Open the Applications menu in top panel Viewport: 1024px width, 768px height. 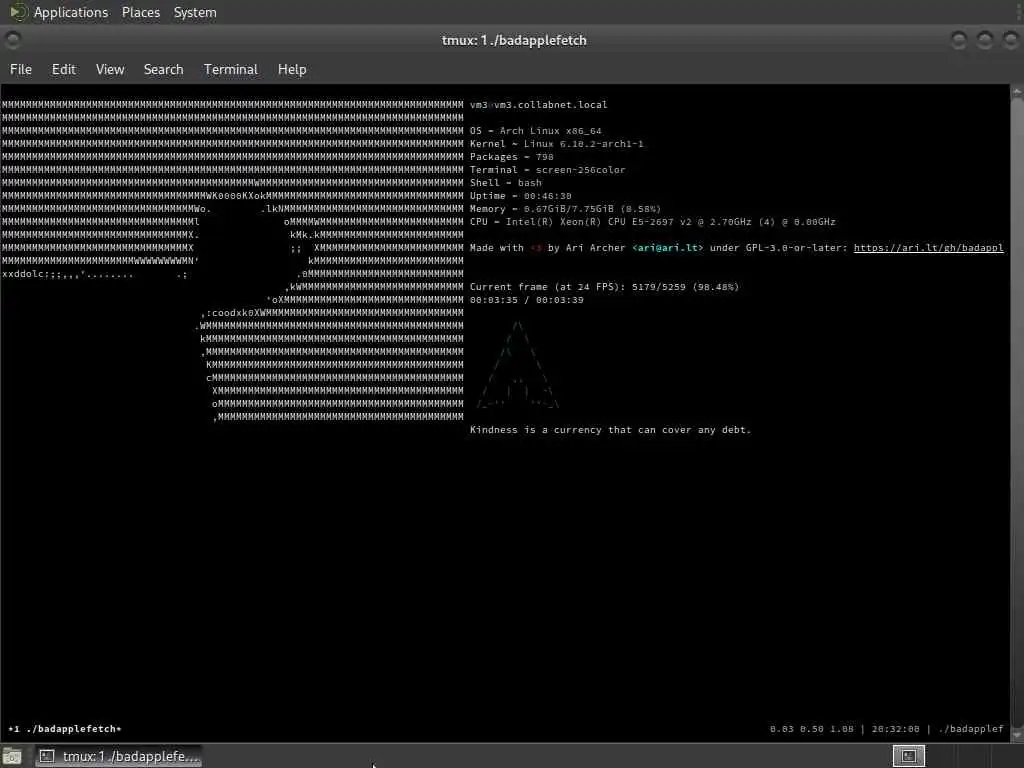(71, 12)
